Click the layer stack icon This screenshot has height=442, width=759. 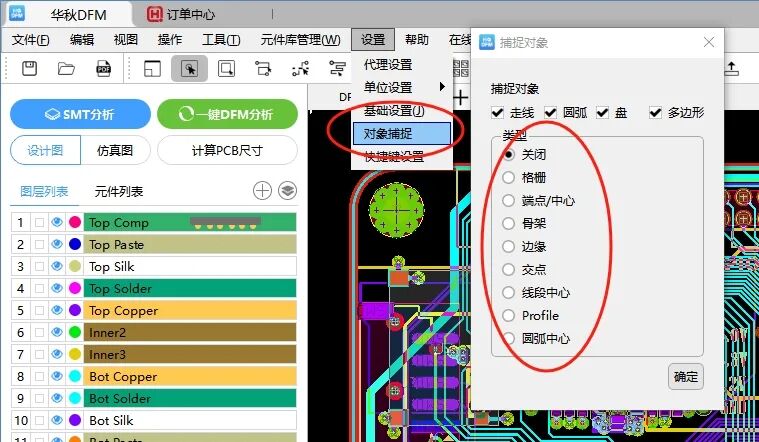288,191
